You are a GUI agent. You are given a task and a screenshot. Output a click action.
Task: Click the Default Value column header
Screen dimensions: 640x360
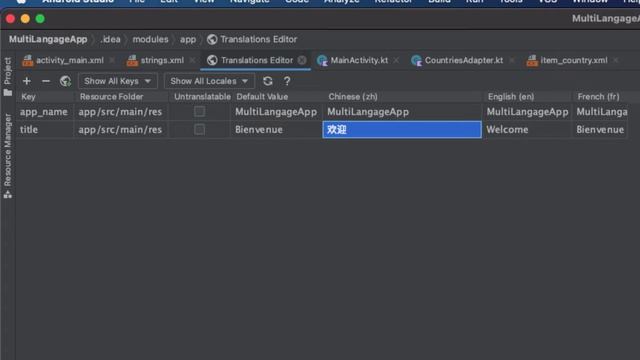point(278,97)
